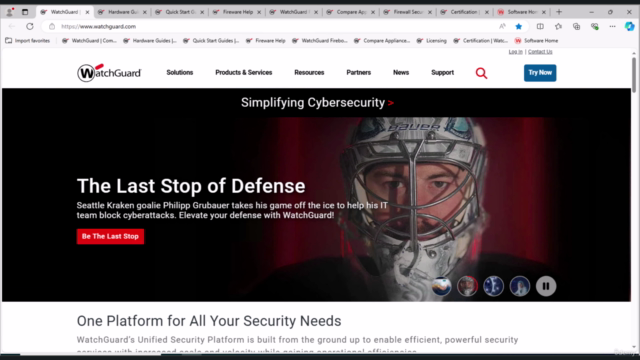Switch to the Compare Appliances tab
The width and height of the screenshot is (640, 360).
350,12
